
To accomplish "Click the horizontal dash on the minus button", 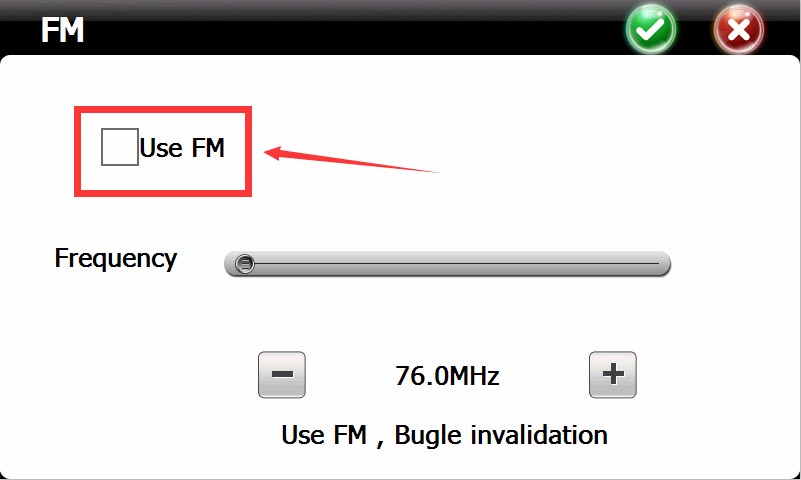I will 282,375.
